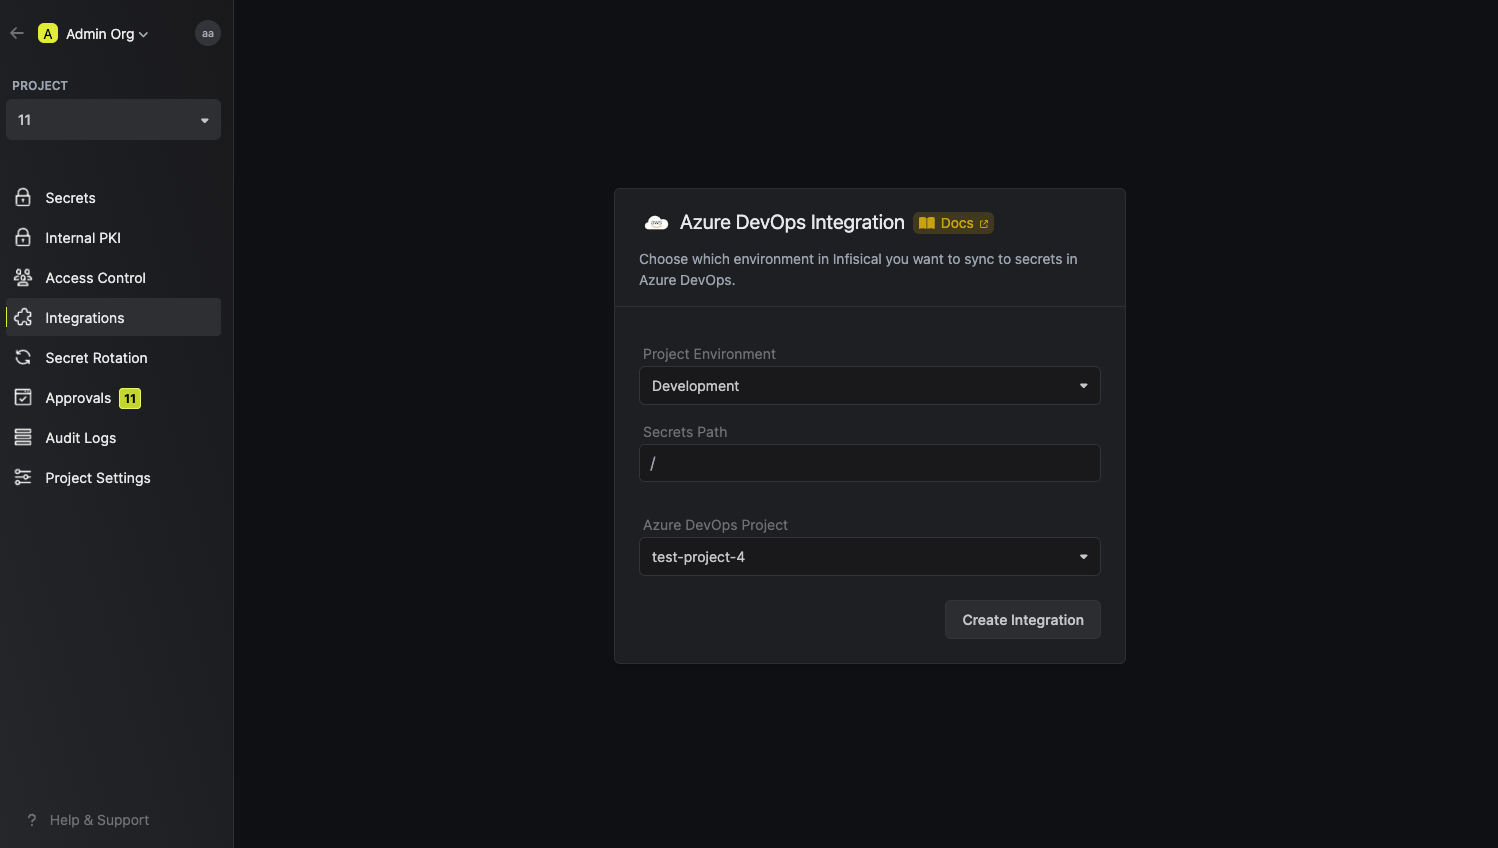The width and height of the screenshot is (1498, 848).
Task: Open the Docs link
Action: (954, 223)
